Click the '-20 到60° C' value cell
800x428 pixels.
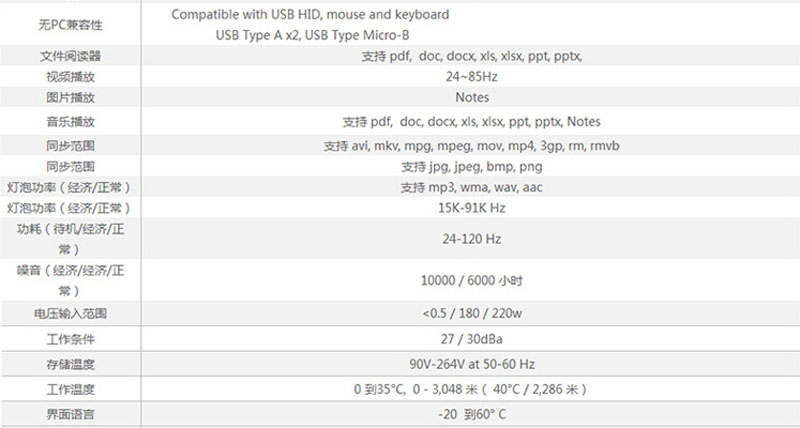coord(471,413)
